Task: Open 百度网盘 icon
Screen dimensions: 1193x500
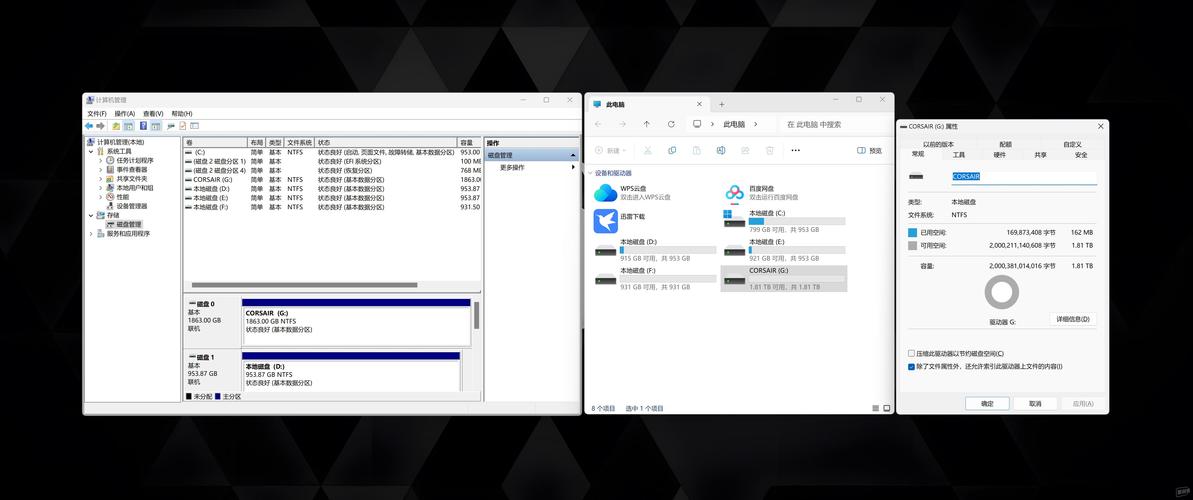Action: point(734,193)
